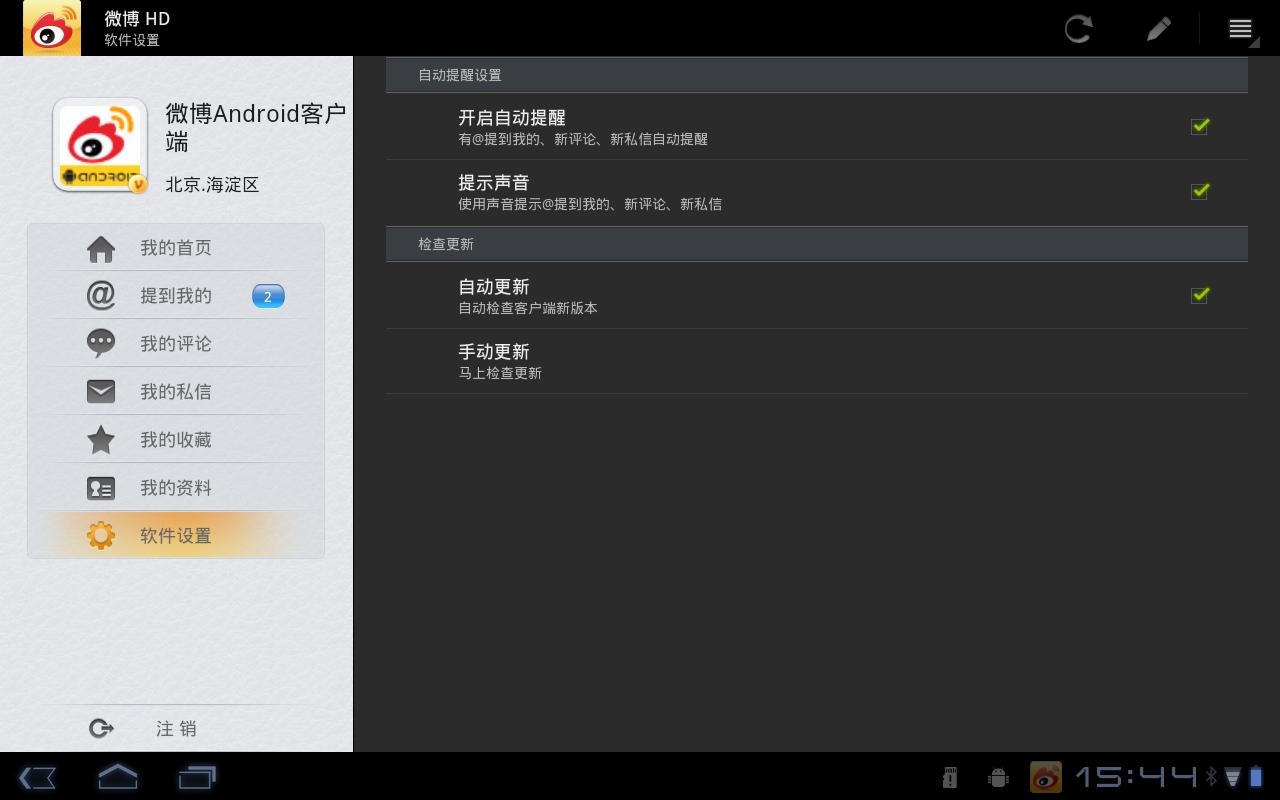This screenshot has height=800, width=1280.
Task: Toggle the 开启自动提醒 checkbox
Action: pos(1200,126)
